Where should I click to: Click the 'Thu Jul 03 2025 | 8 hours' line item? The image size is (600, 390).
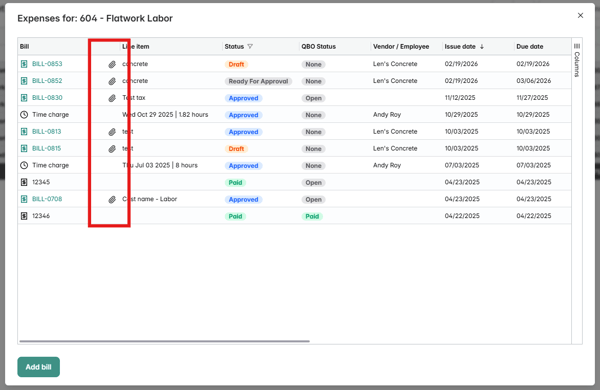click(x=160, y=165)
